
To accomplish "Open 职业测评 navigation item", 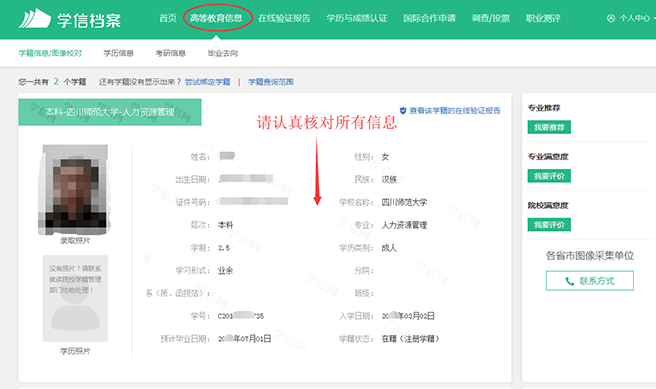I will click(543, 18).
